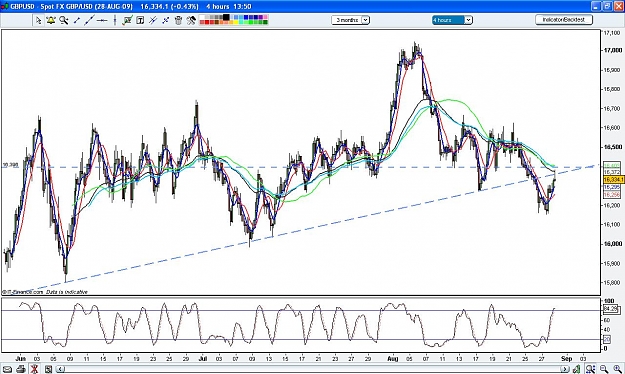Select the blue crossed lines drawing tool
625x374 pixels.
(x=166, y=20)
